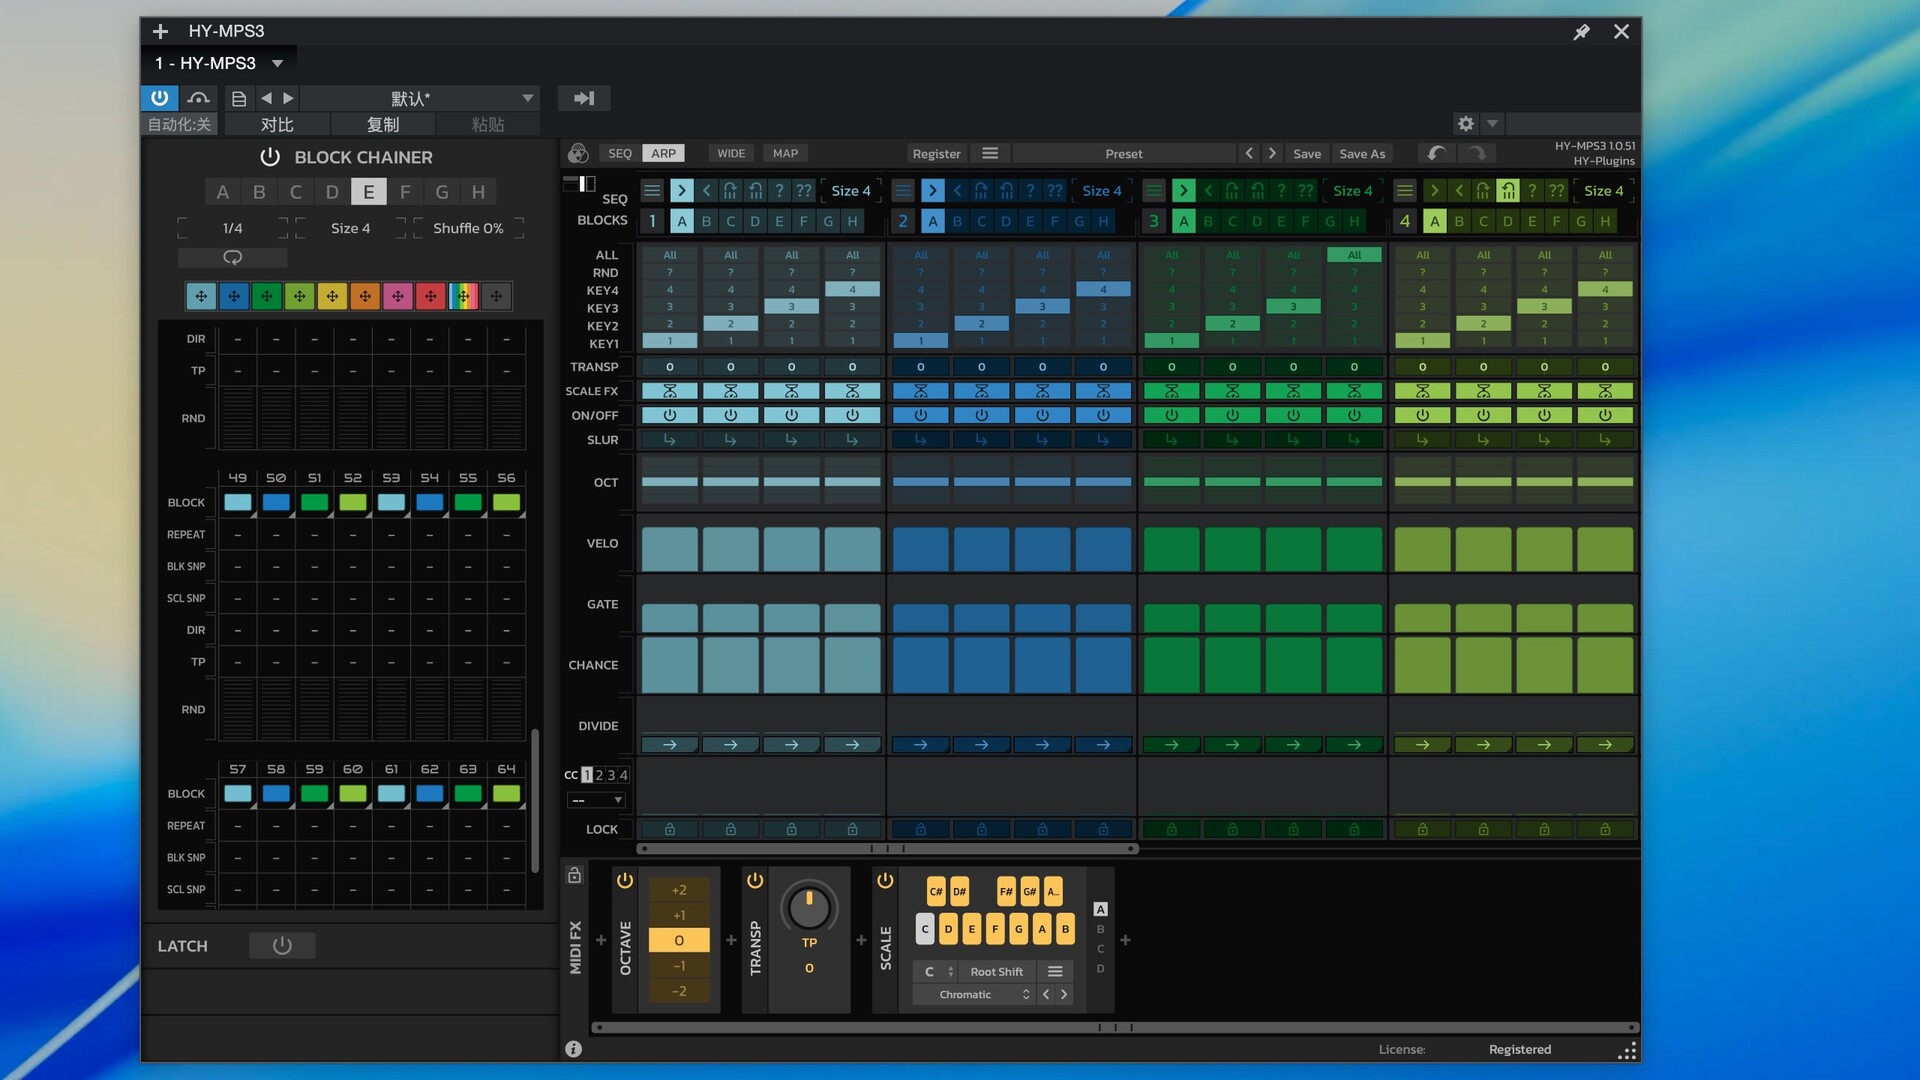Switch to the SEQ tab
The height and width of the screenshot is (1080, 1920).
(x=619, y=153)
